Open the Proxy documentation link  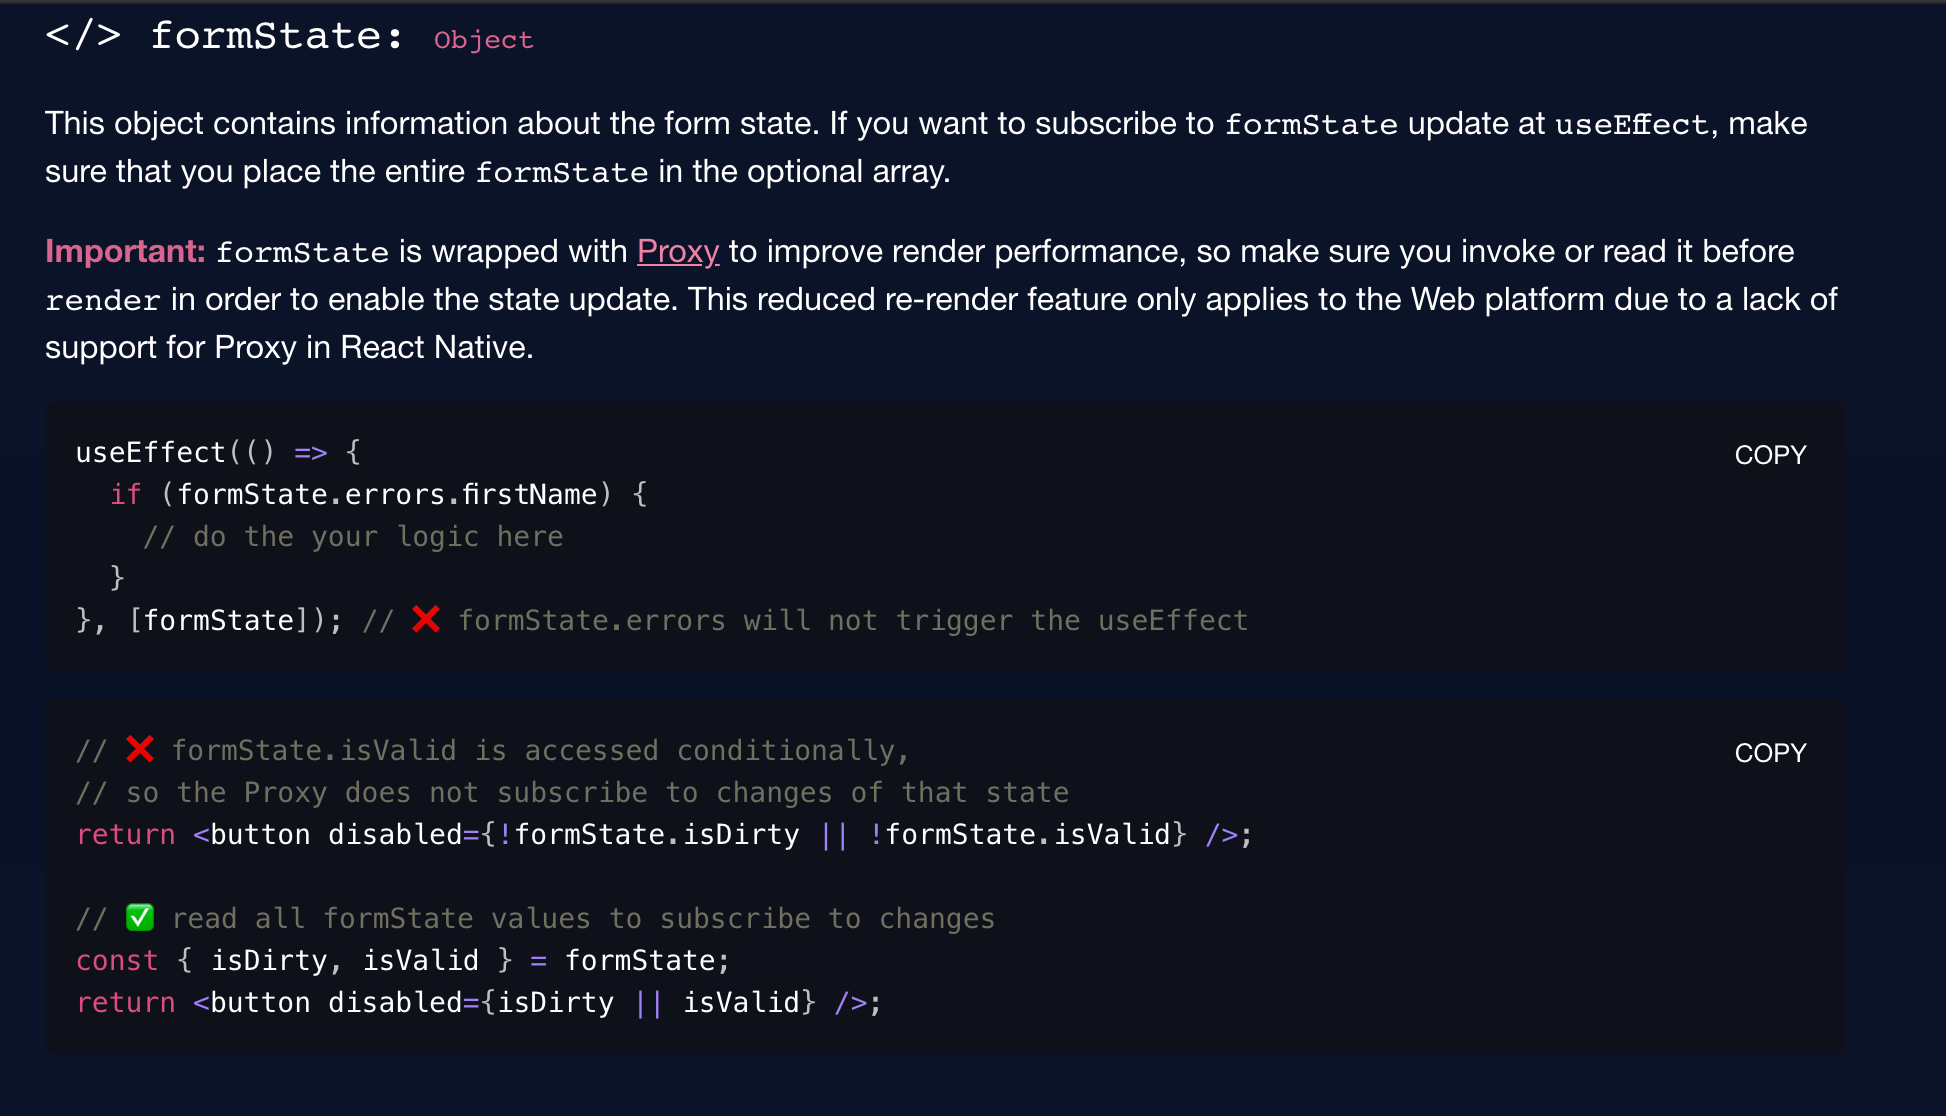pyautogui.click(x=678, y=251)
